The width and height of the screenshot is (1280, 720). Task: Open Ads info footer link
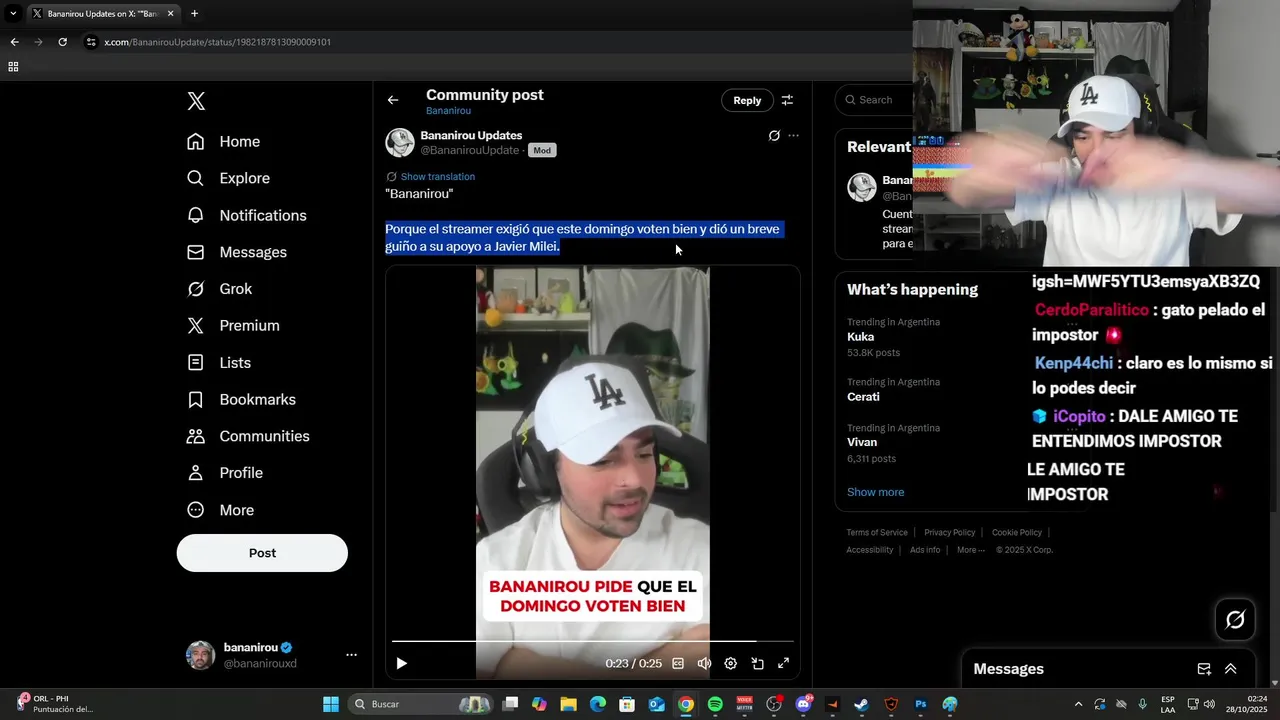[925, 550]
